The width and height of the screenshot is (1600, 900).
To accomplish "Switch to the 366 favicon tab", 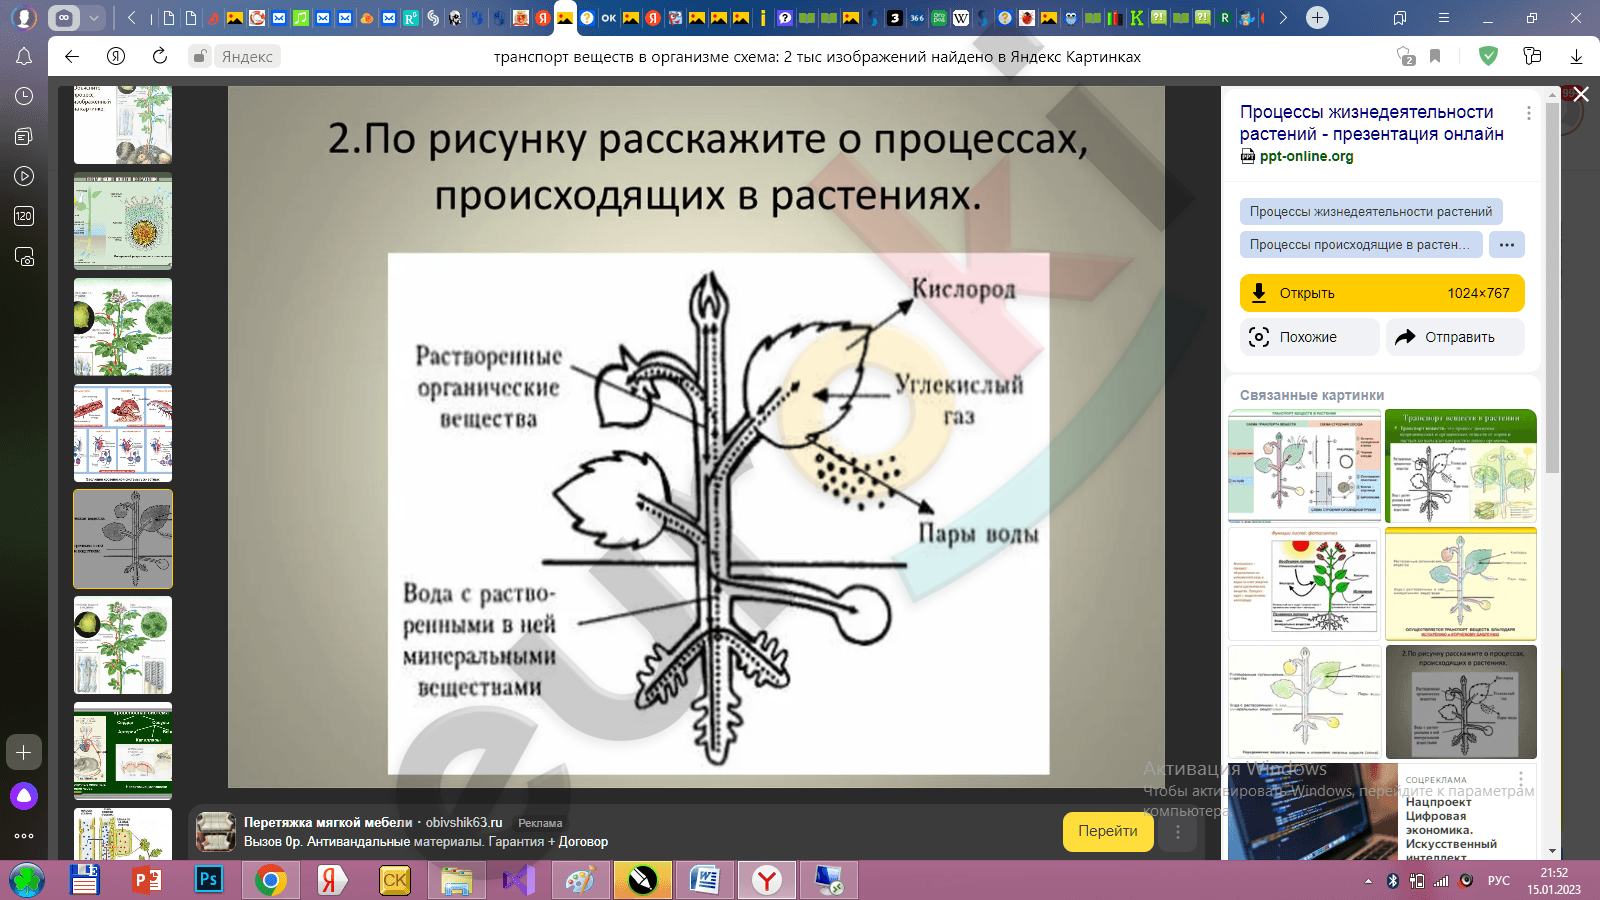I will coord(917,18).
